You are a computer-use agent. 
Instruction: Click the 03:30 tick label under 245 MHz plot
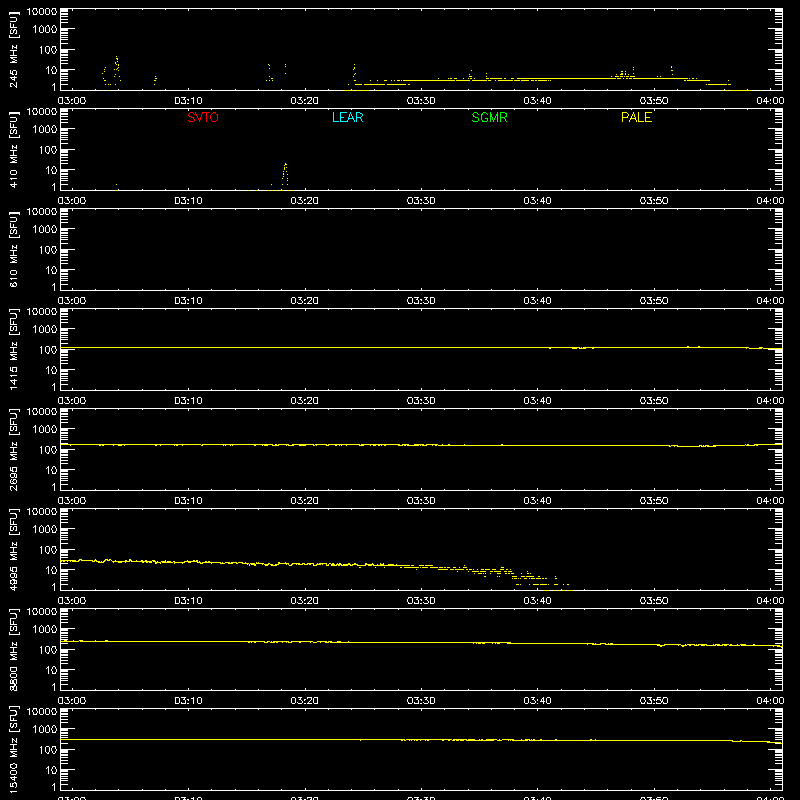click(x=421, y=101)
